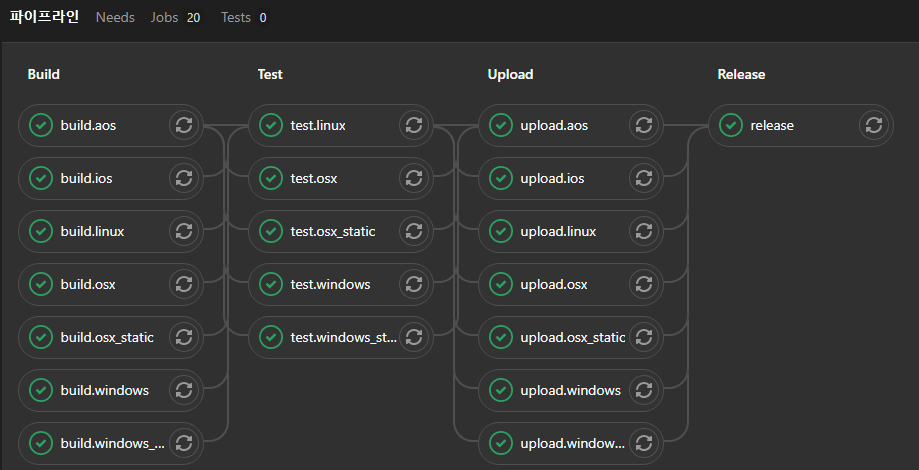The image size is (919, 470).
Task: Open the test.osx job link
Action: tap(314, 178)
